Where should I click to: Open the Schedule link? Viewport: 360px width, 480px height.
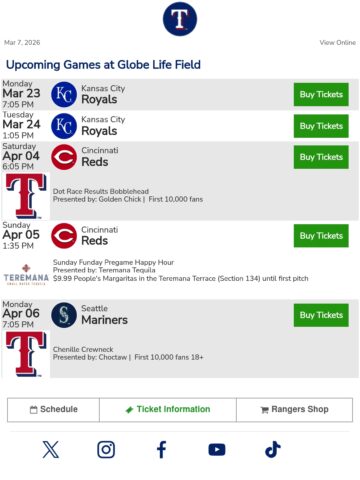click(53, 409)
